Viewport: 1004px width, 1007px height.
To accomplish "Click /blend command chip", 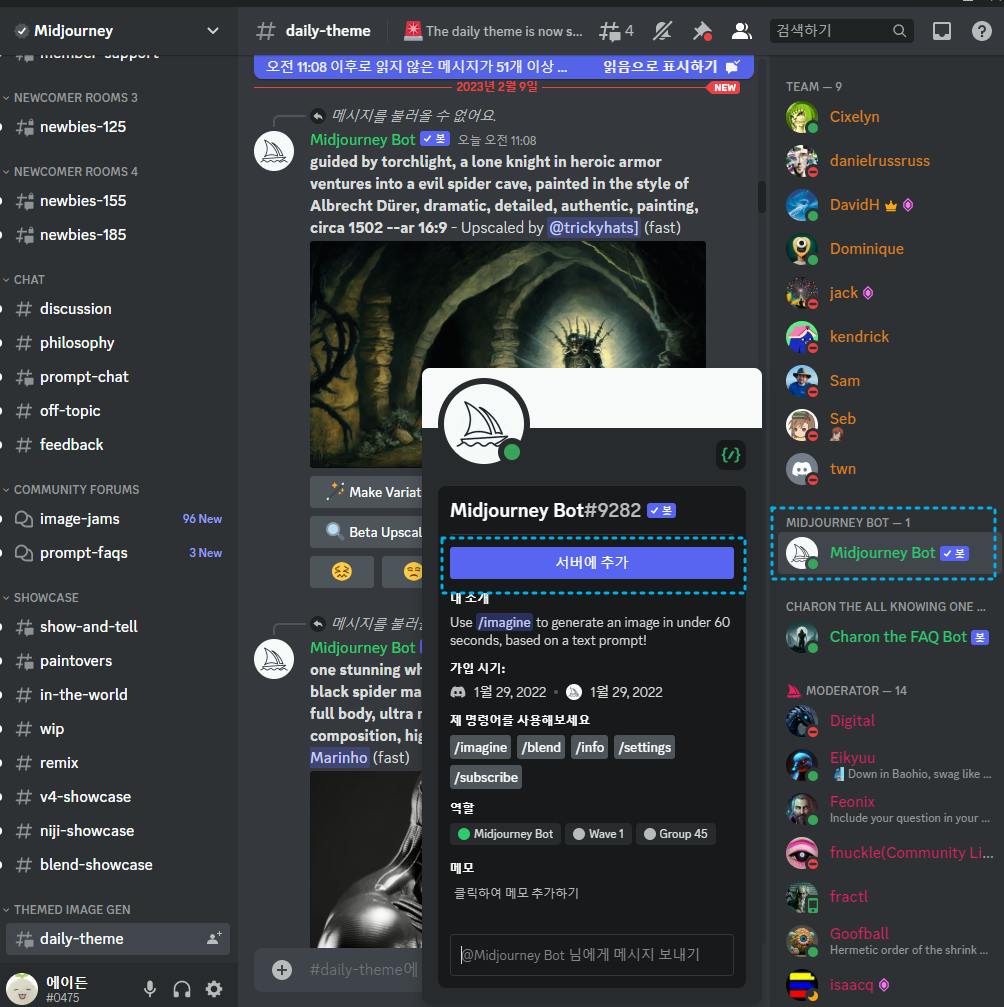I will (541, 748).
